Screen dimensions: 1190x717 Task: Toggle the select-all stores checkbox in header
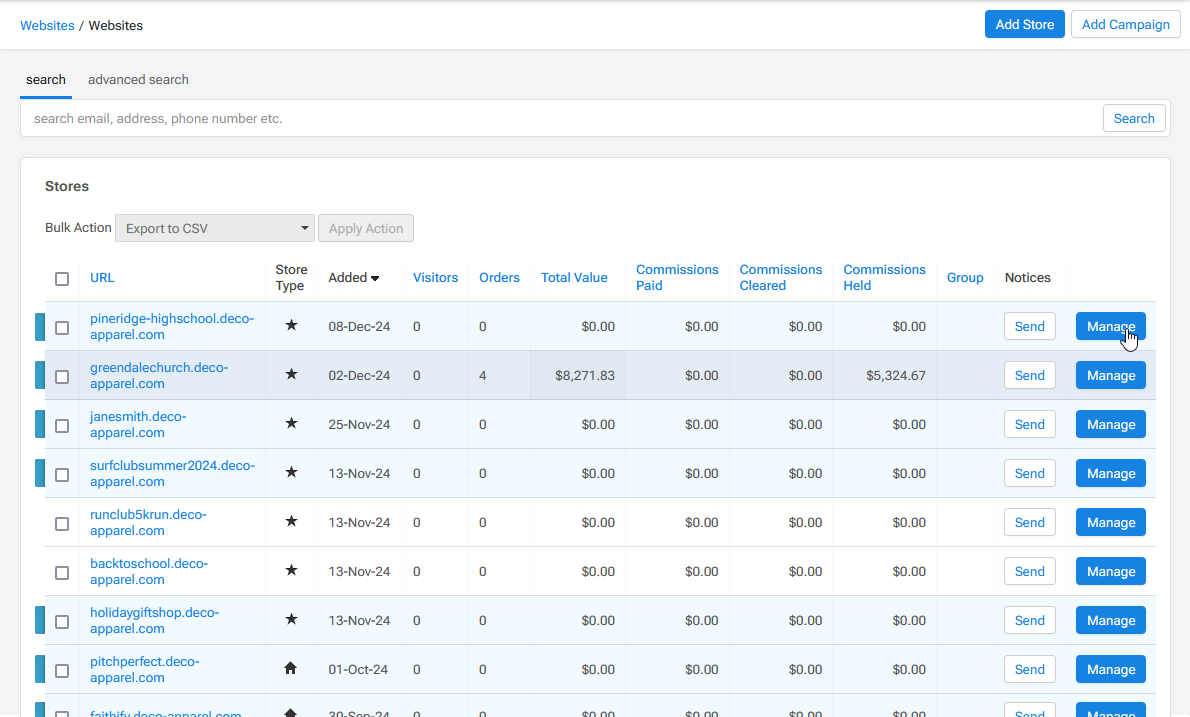[62, 279]
